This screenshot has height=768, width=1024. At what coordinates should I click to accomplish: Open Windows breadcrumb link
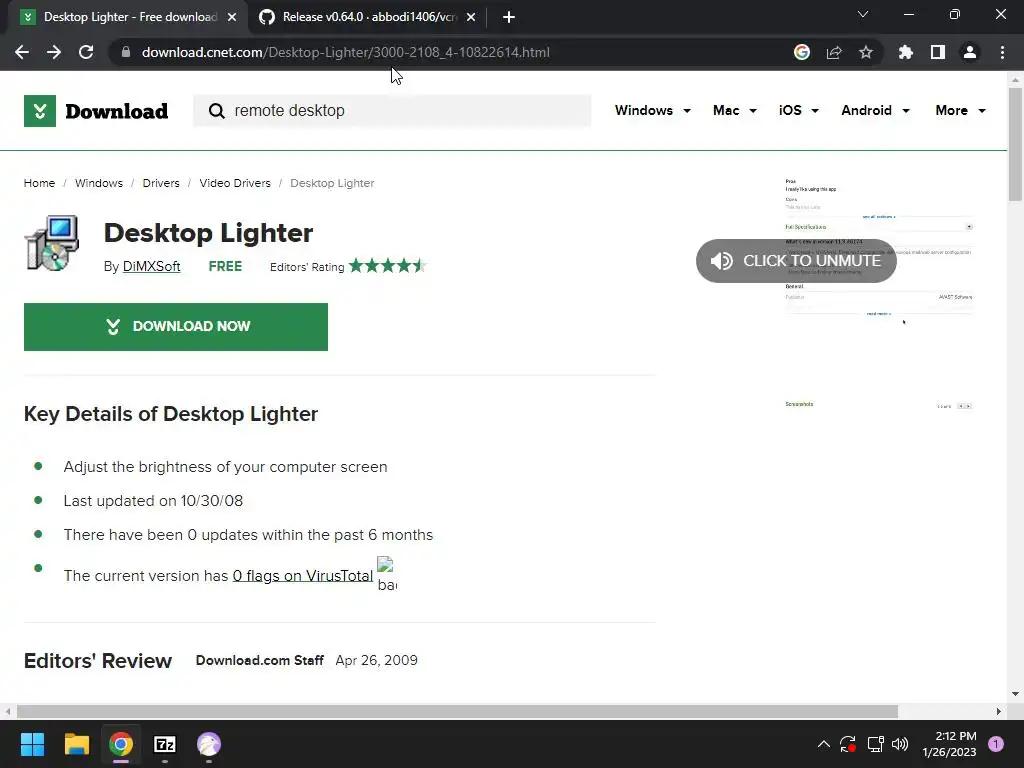[x=99, y=183]
